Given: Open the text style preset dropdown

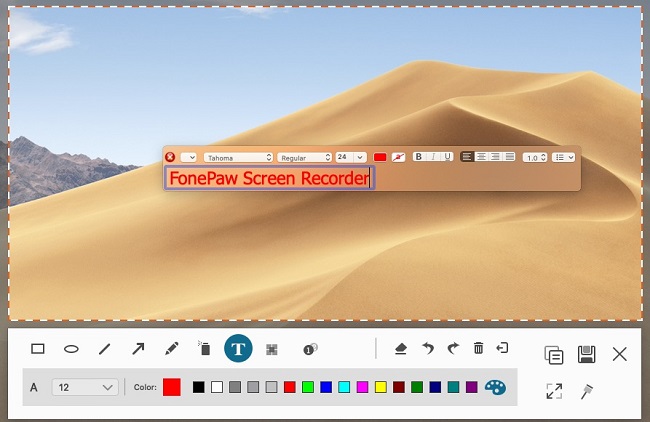Looking at the screenshot, I should 189,158.
